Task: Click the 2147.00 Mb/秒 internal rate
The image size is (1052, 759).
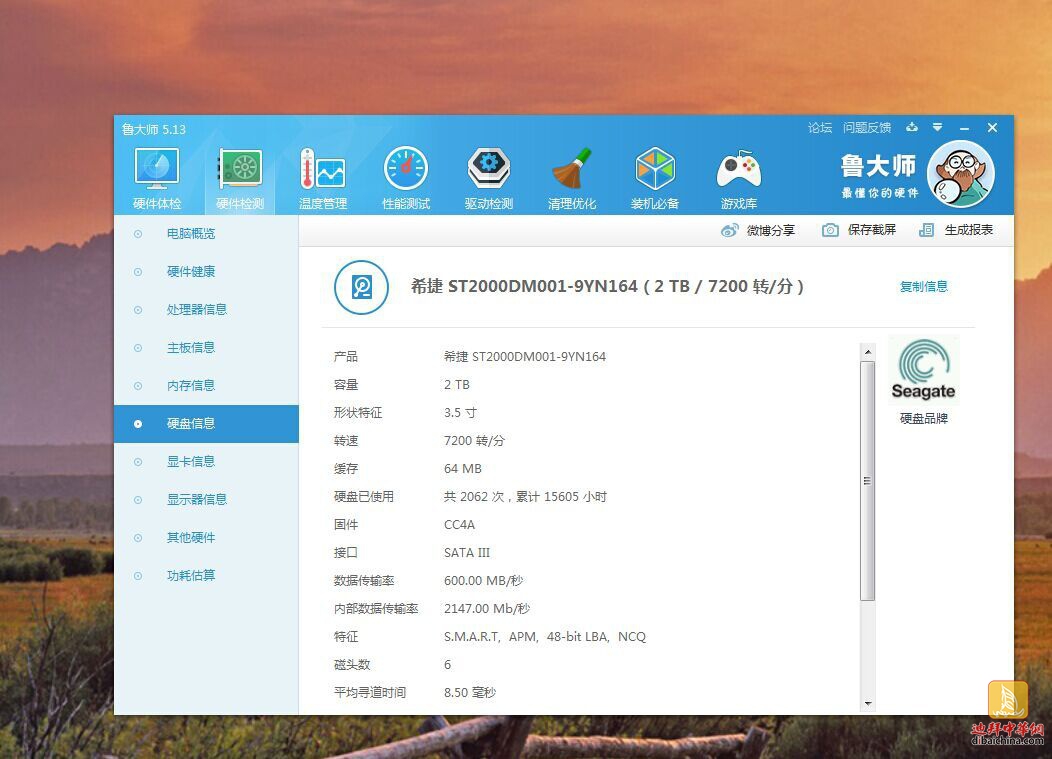Action: [487, 609]
